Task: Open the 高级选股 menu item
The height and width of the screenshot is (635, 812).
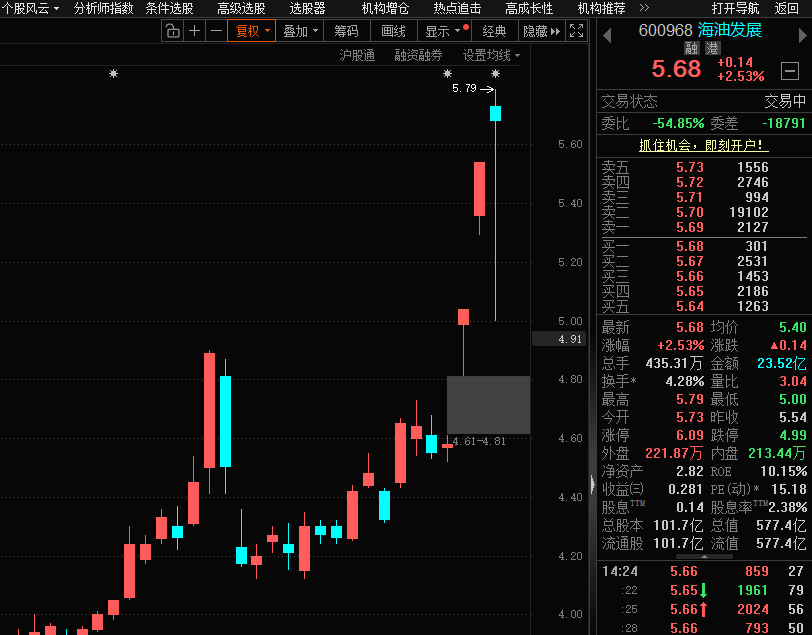Action: (x=241, y=8)
